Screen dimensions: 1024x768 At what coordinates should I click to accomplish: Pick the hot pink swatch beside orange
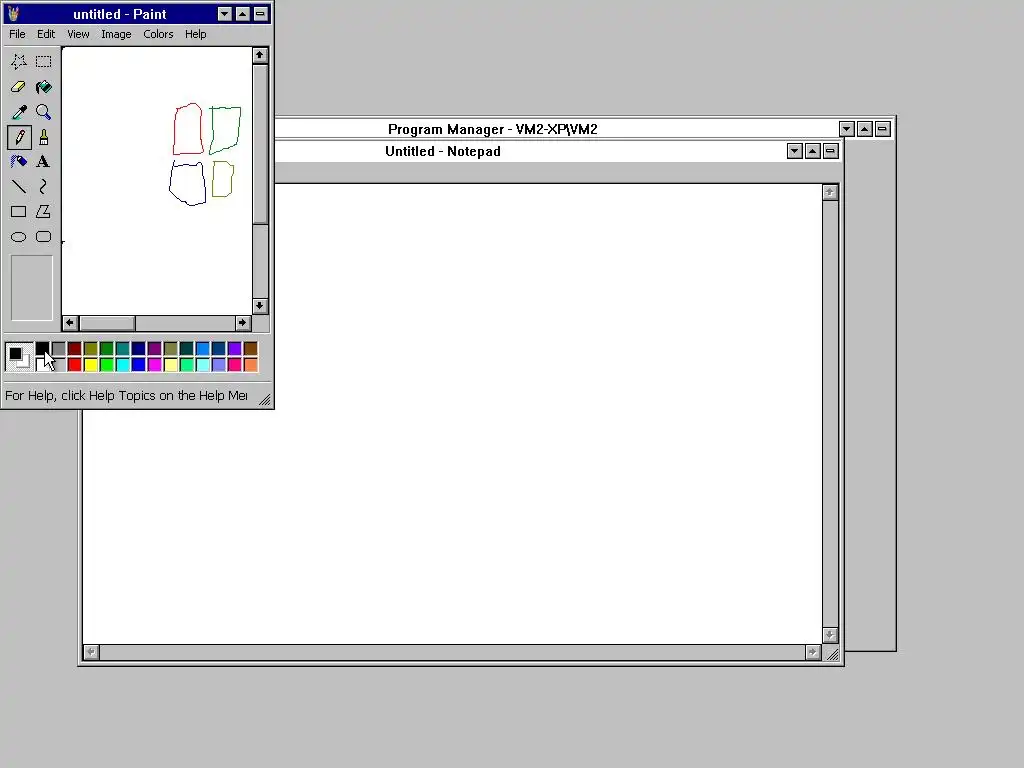click(x=234, y=364)
